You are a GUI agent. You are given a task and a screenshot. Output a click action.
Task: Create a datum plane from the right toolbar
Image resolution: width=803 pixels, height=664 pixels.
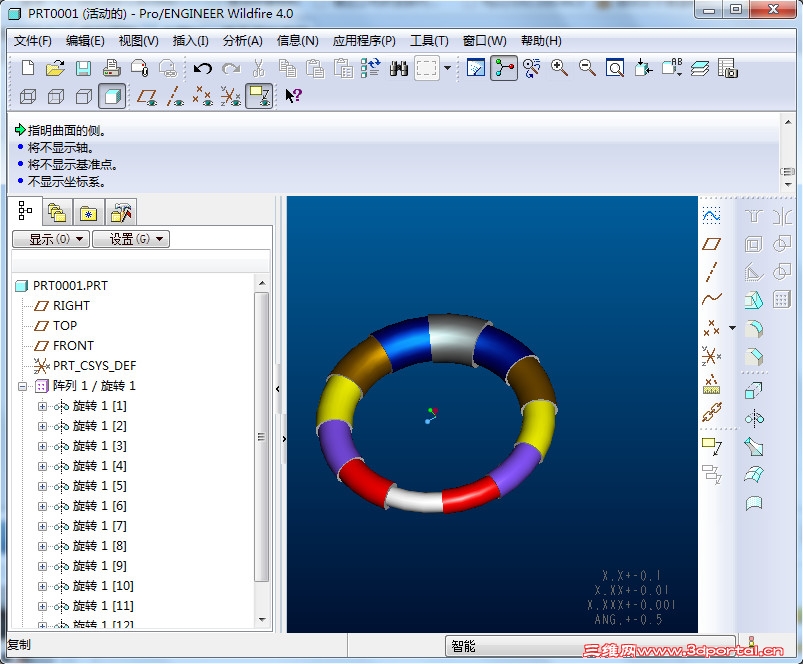pos(711,244)
